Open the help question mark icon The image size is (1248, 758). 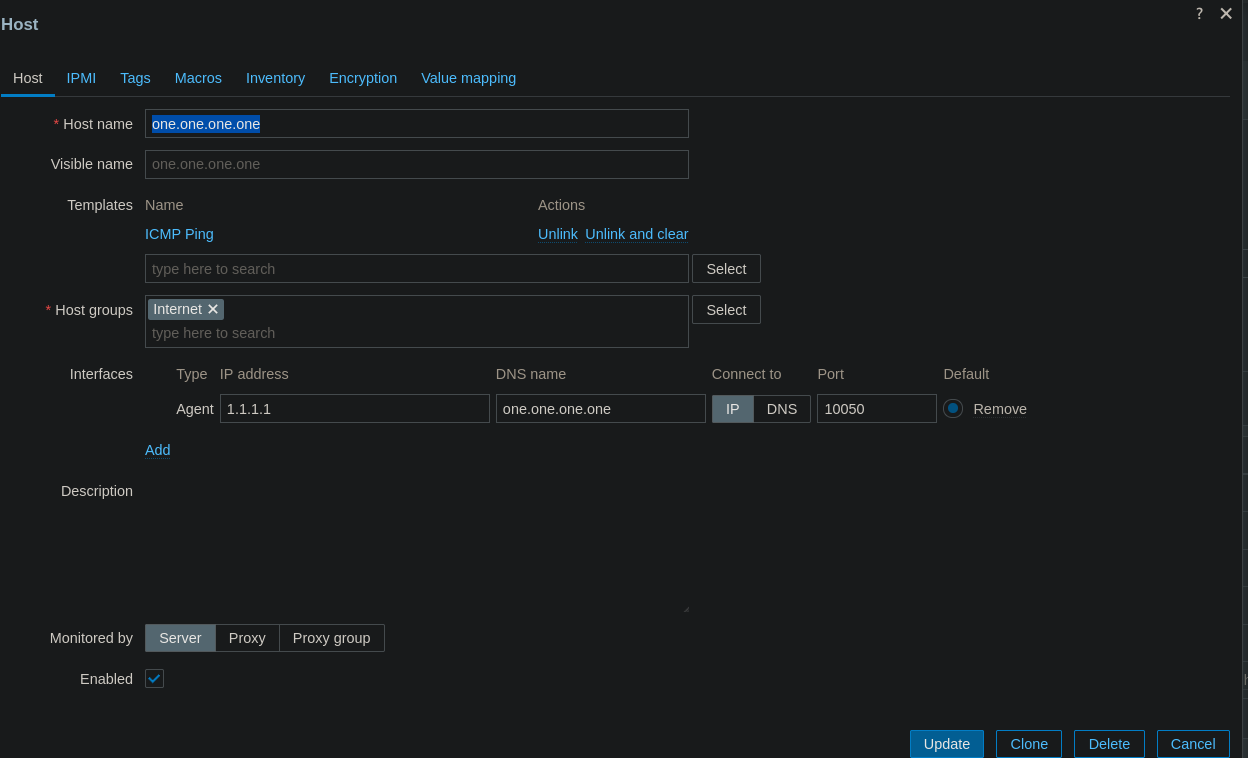[x=1199, y=14]
